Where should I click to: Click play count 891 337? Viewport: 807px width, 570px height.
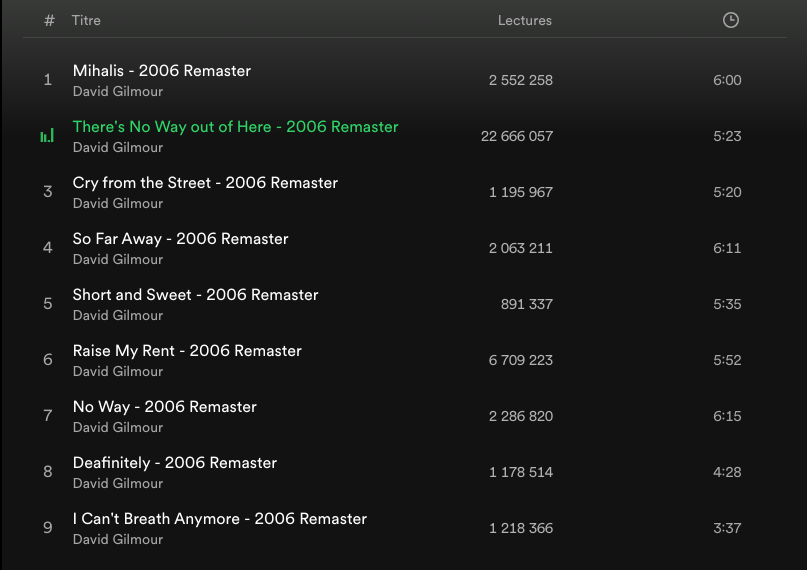click(x=527, y=305)
